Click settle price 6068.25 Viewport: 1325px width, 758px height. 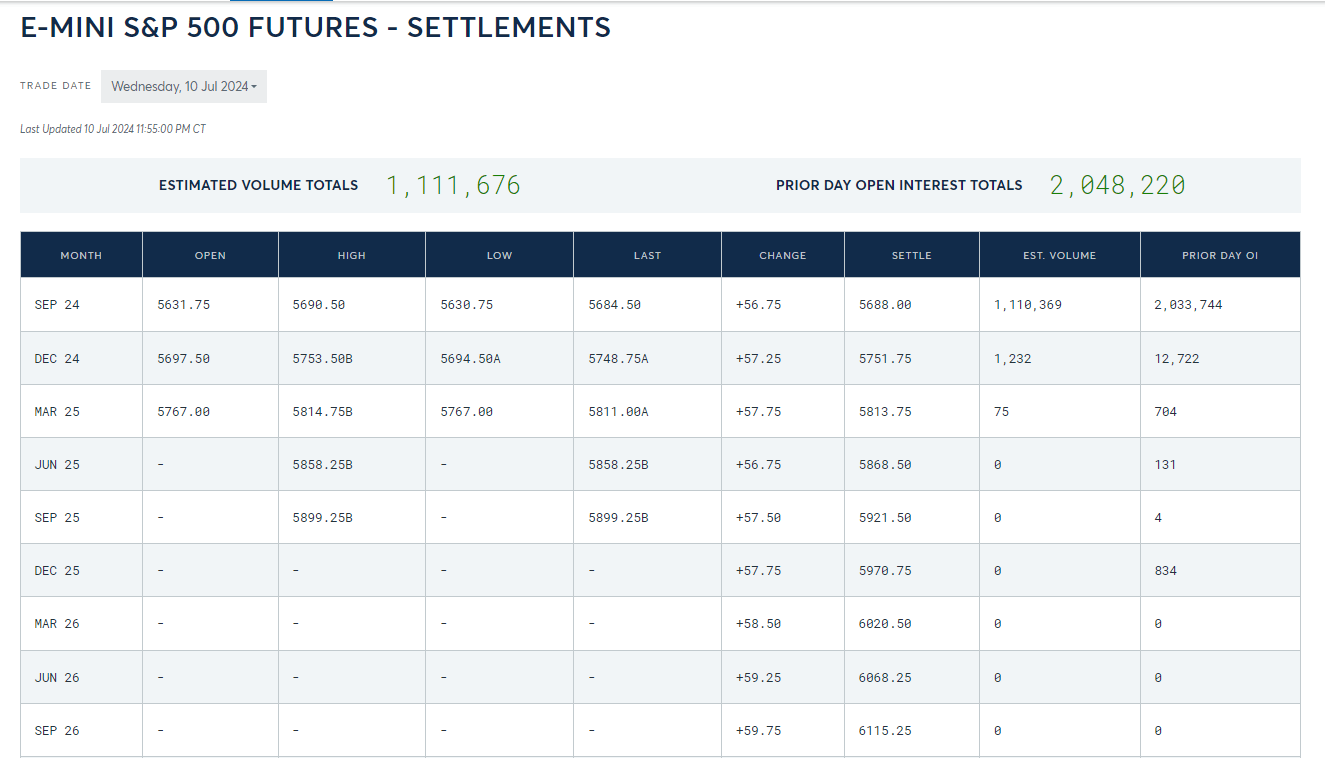(885, 677)
